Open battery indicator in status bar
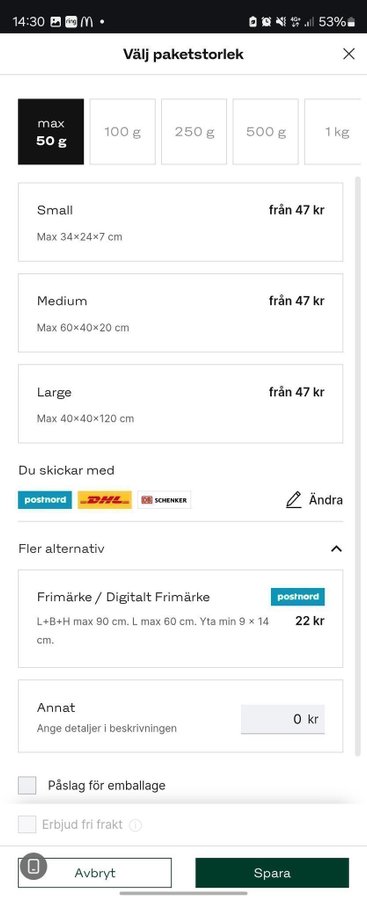The width and height of the screenshot is (367, 900). point(351,22)
